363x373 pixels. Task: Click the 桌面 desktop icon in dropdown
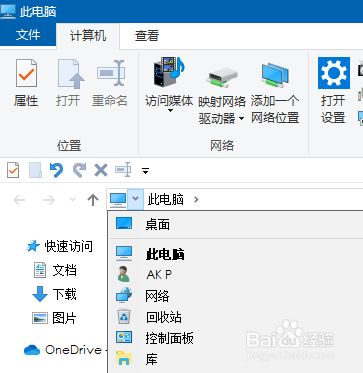coord(124,223)
